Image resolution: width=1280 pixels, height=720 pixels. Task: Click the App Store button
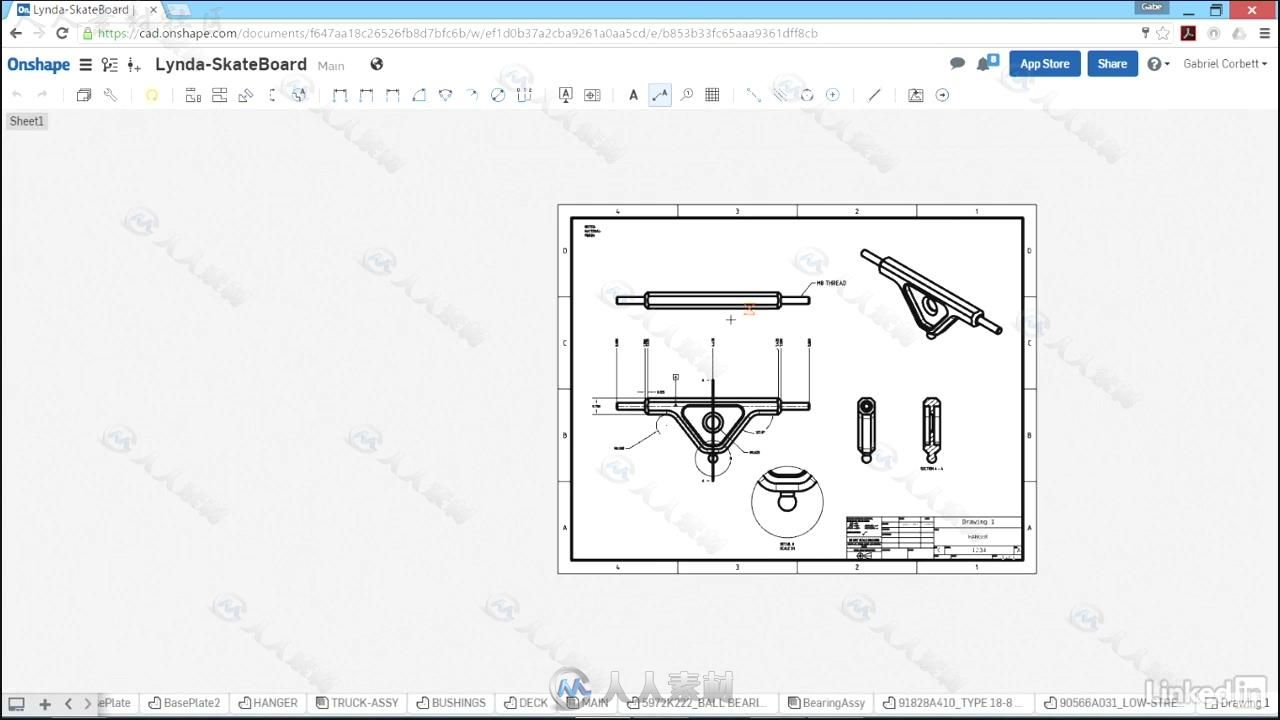[x=1045, y=64]
